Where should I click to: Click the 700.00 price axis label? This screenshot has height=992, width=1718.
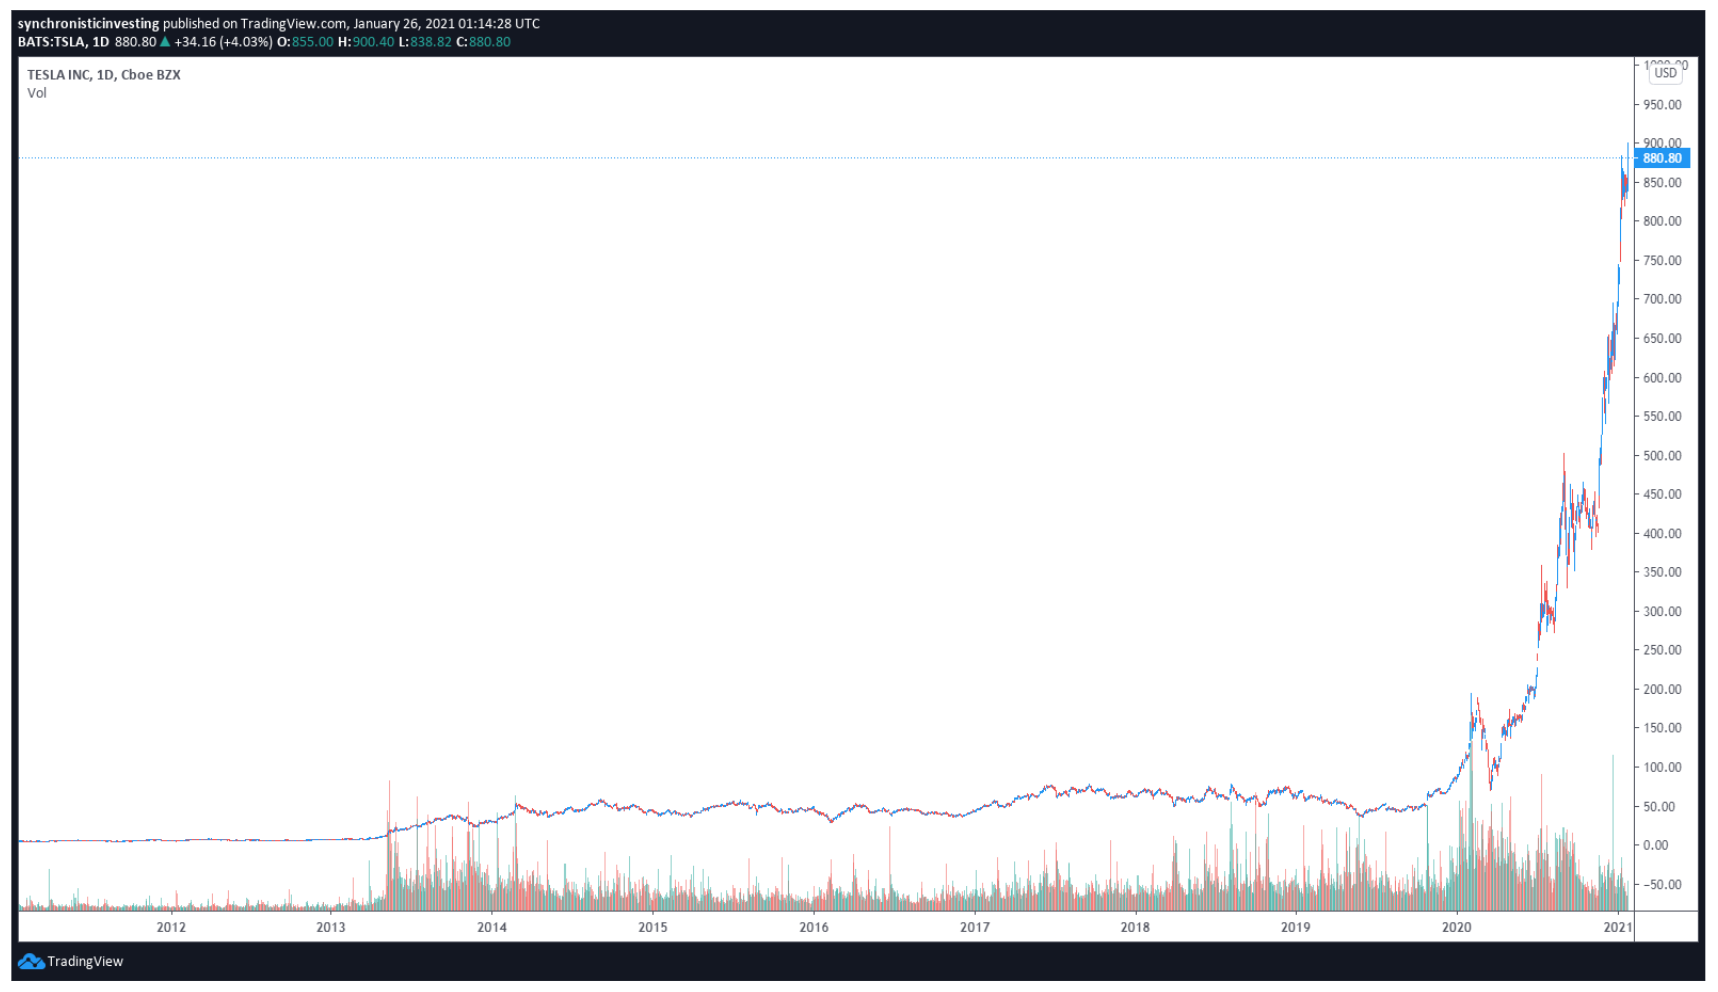click(x=1662, y=299)
